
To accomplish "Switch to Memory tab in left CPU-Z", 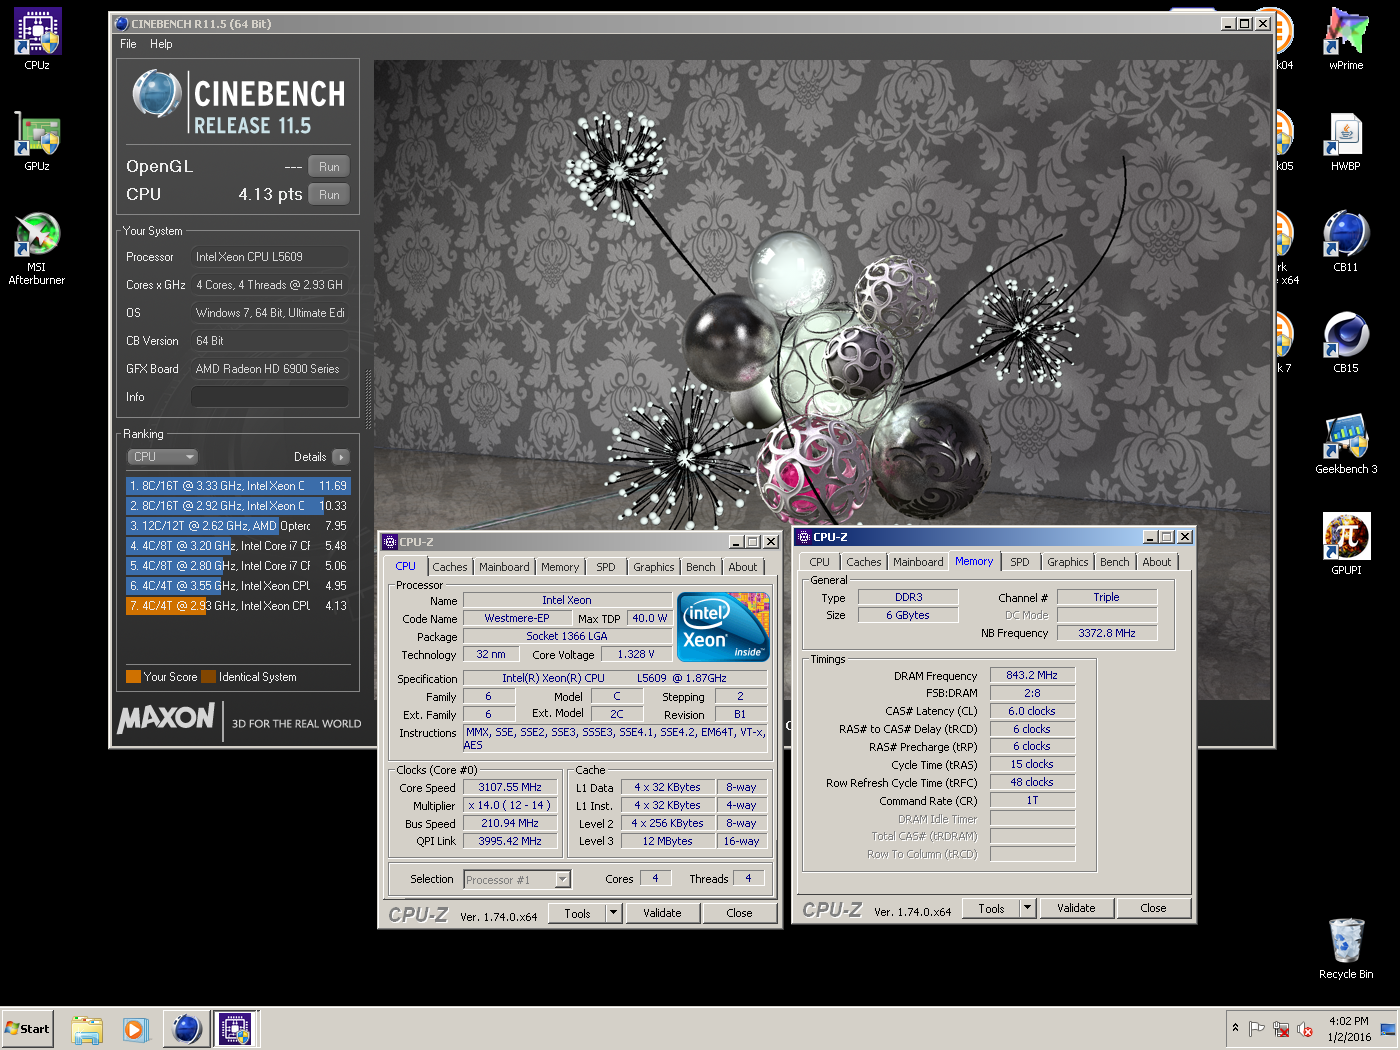I will click(560, 567).
